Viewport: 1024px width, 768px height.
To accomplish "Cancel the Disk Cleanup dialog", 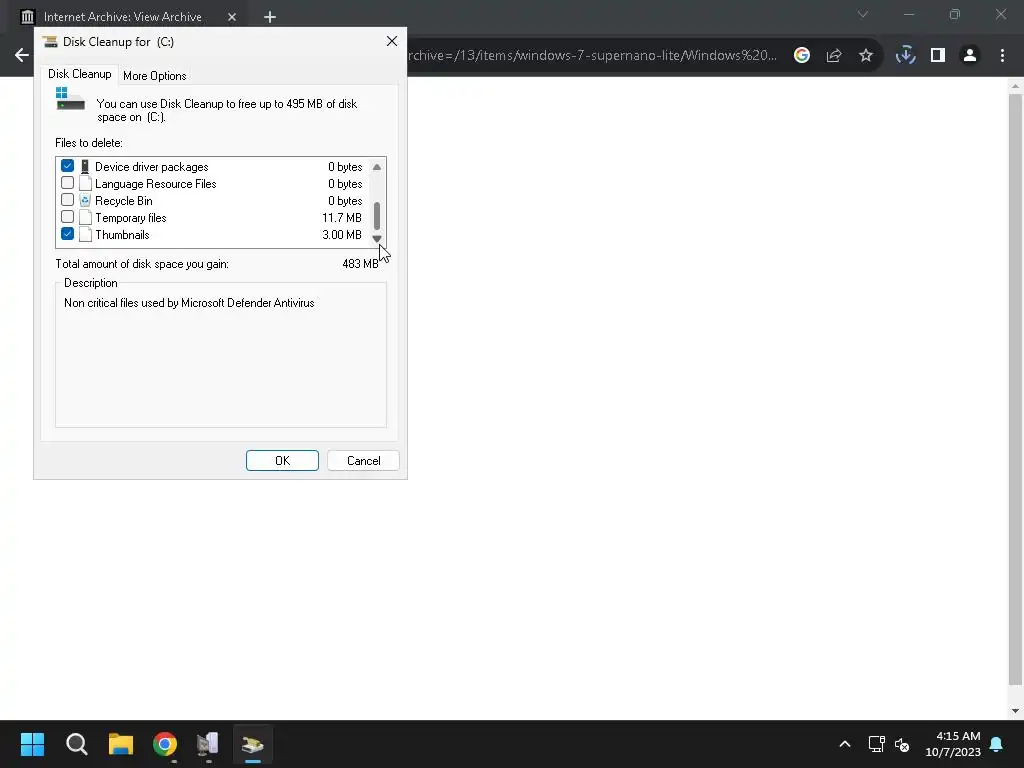I will (x=363, y=460).
